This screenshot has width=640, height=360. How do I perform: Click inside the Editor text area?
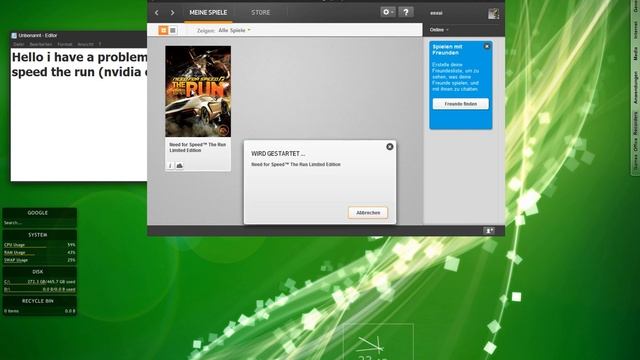click(79, 114)
